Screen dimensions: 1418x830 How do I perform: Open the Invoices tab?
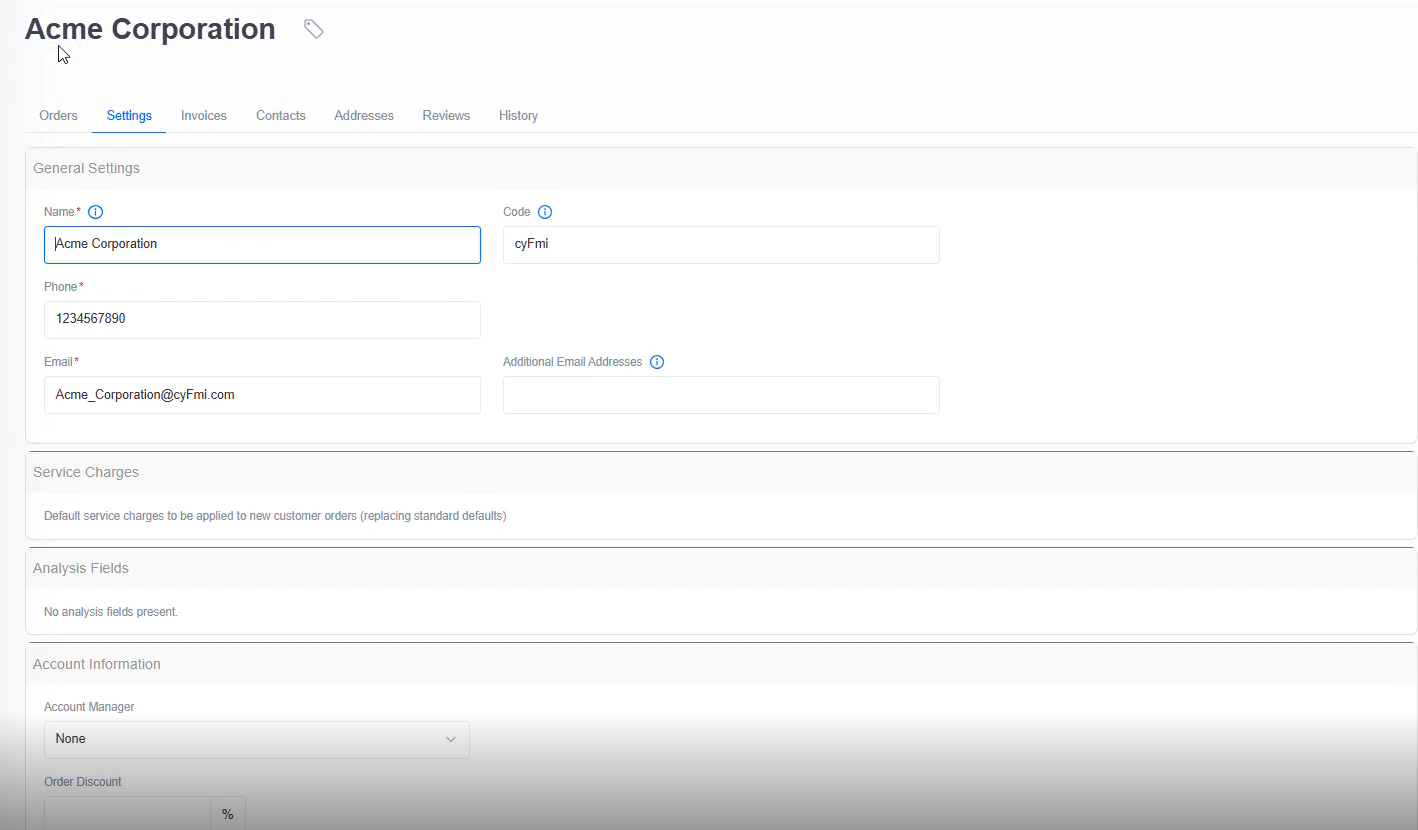pyautogui.click(x=203, y=115)
